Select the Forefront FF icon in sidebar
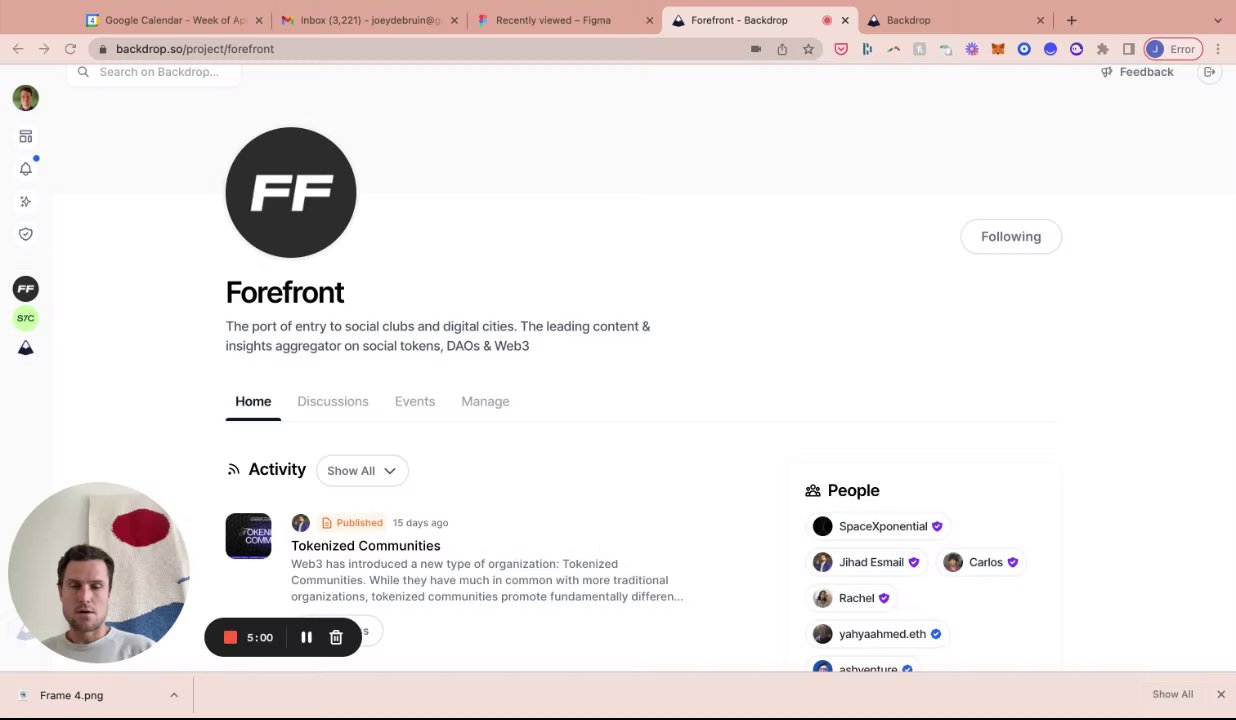Viewport: 1236px width, 720px height. pos(26,289)
